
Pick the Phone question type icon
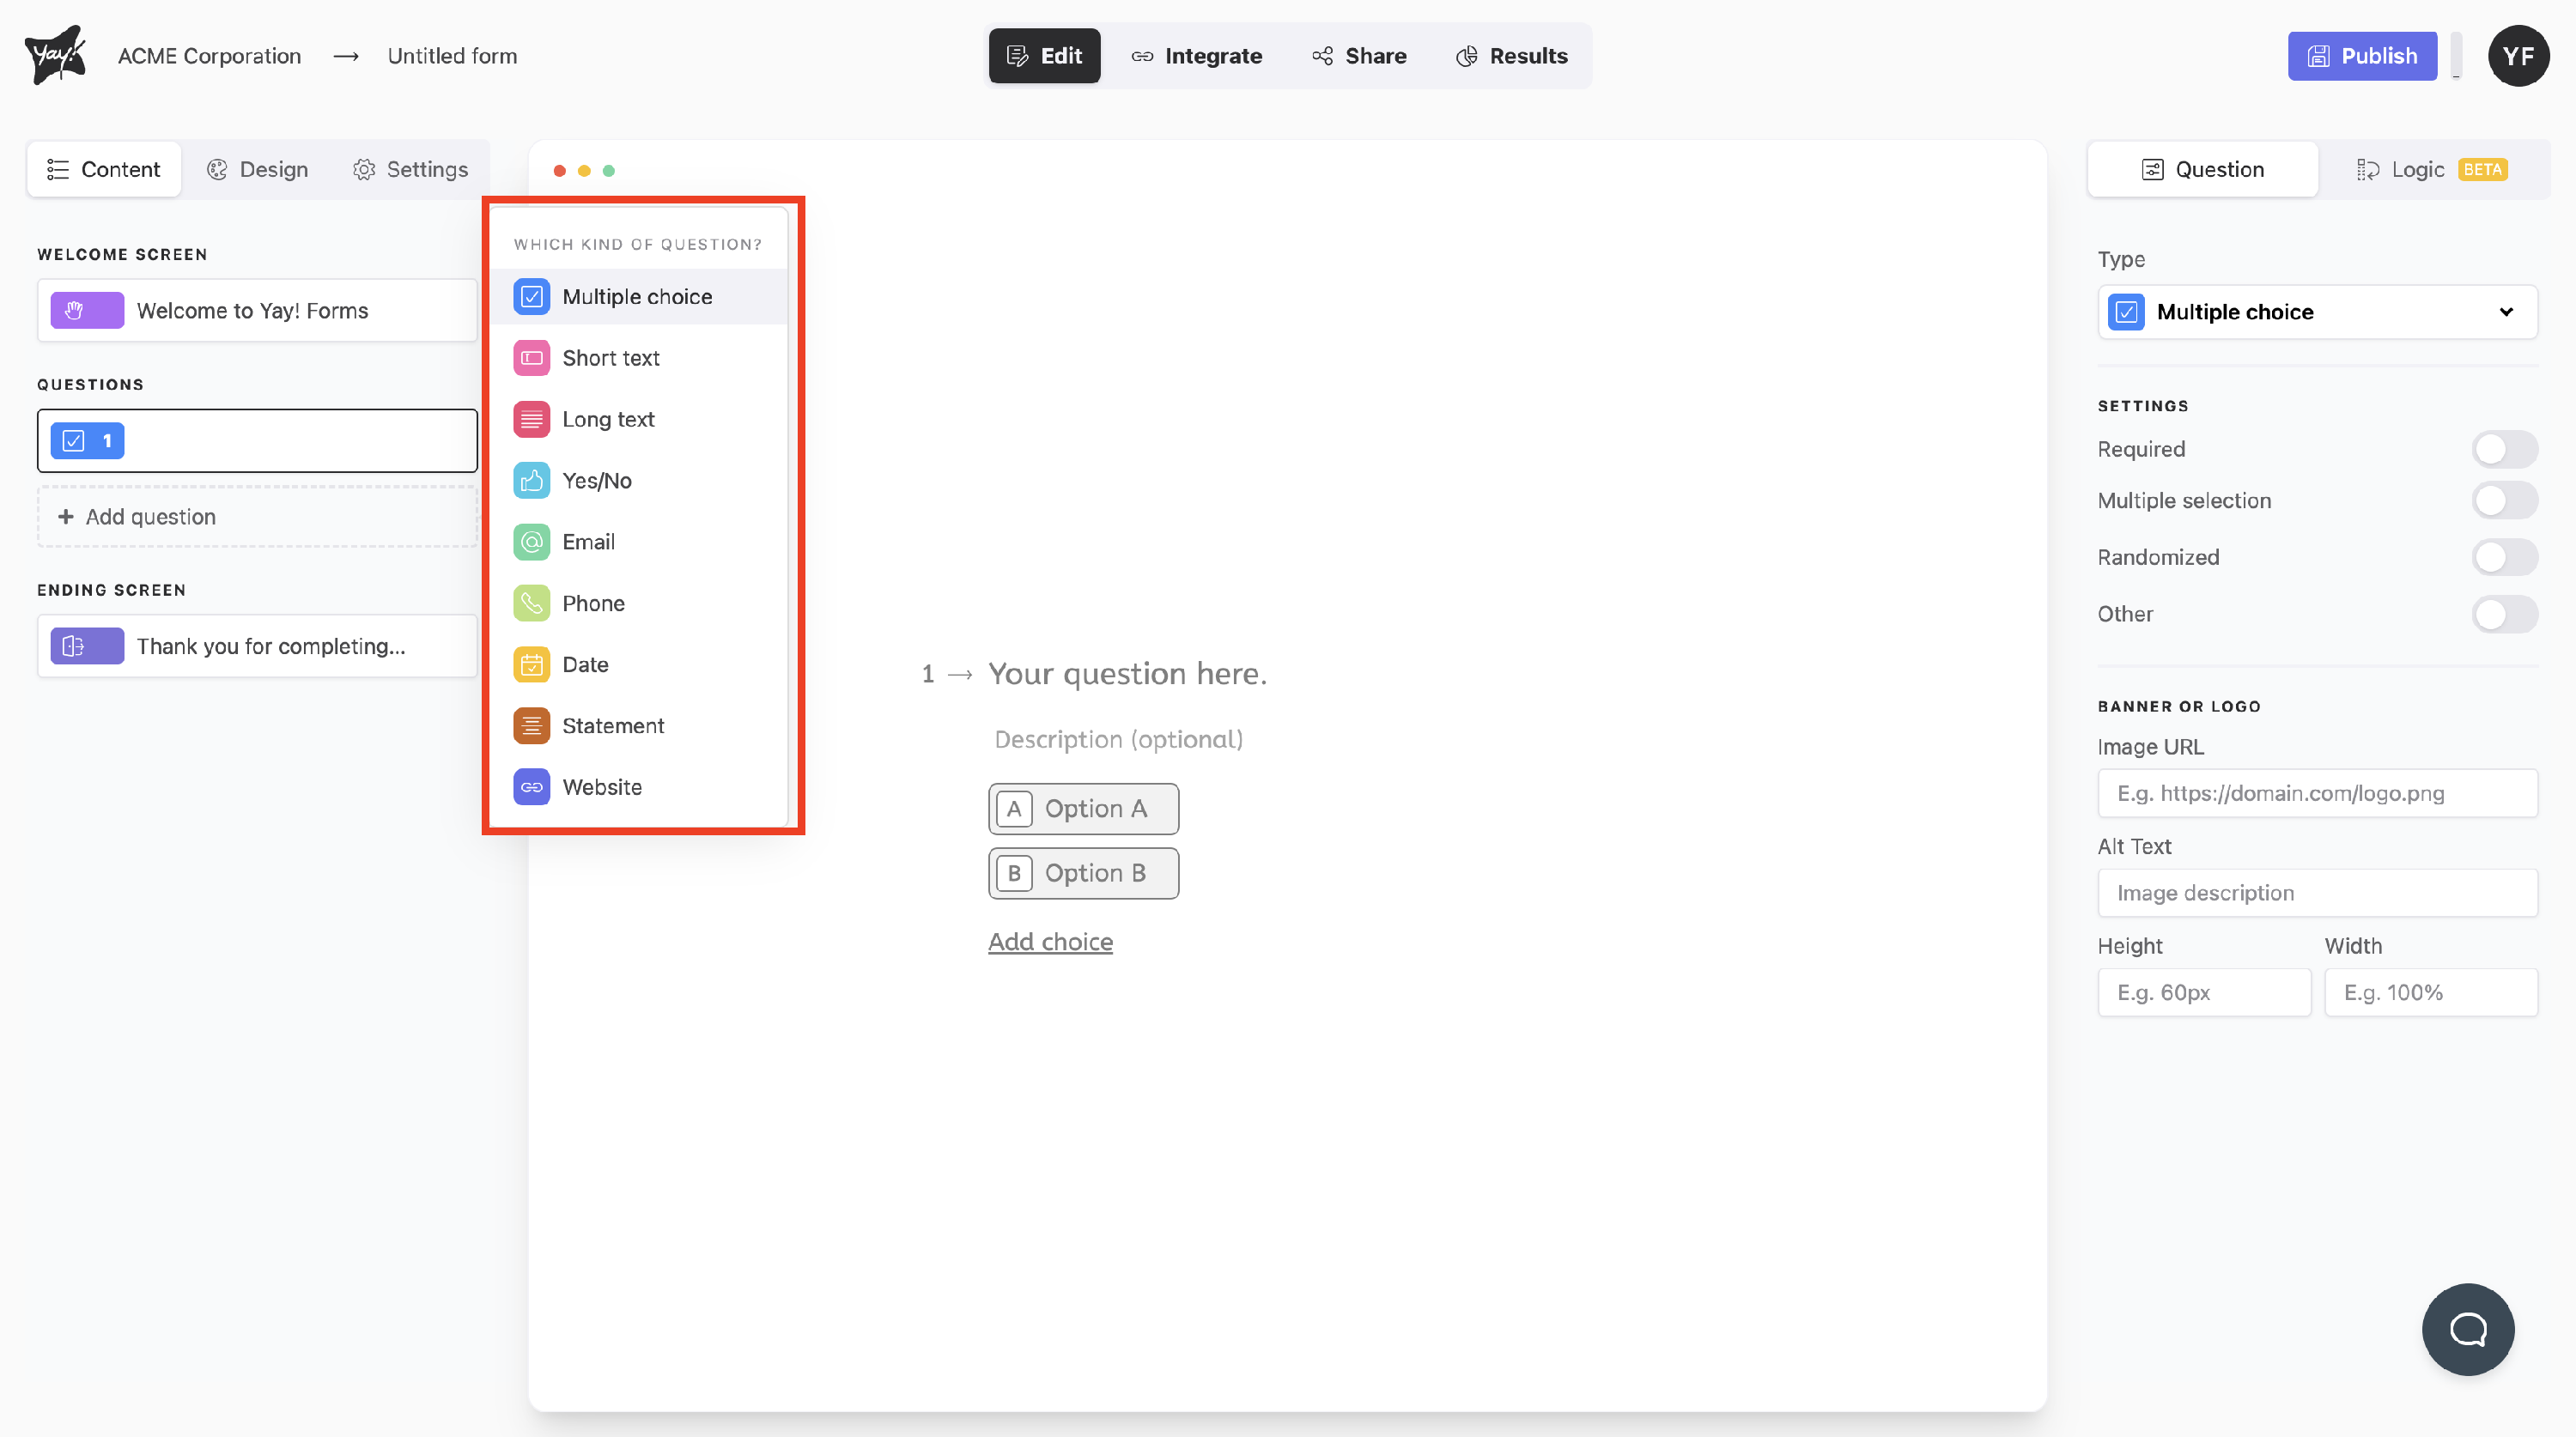[531, 603]
